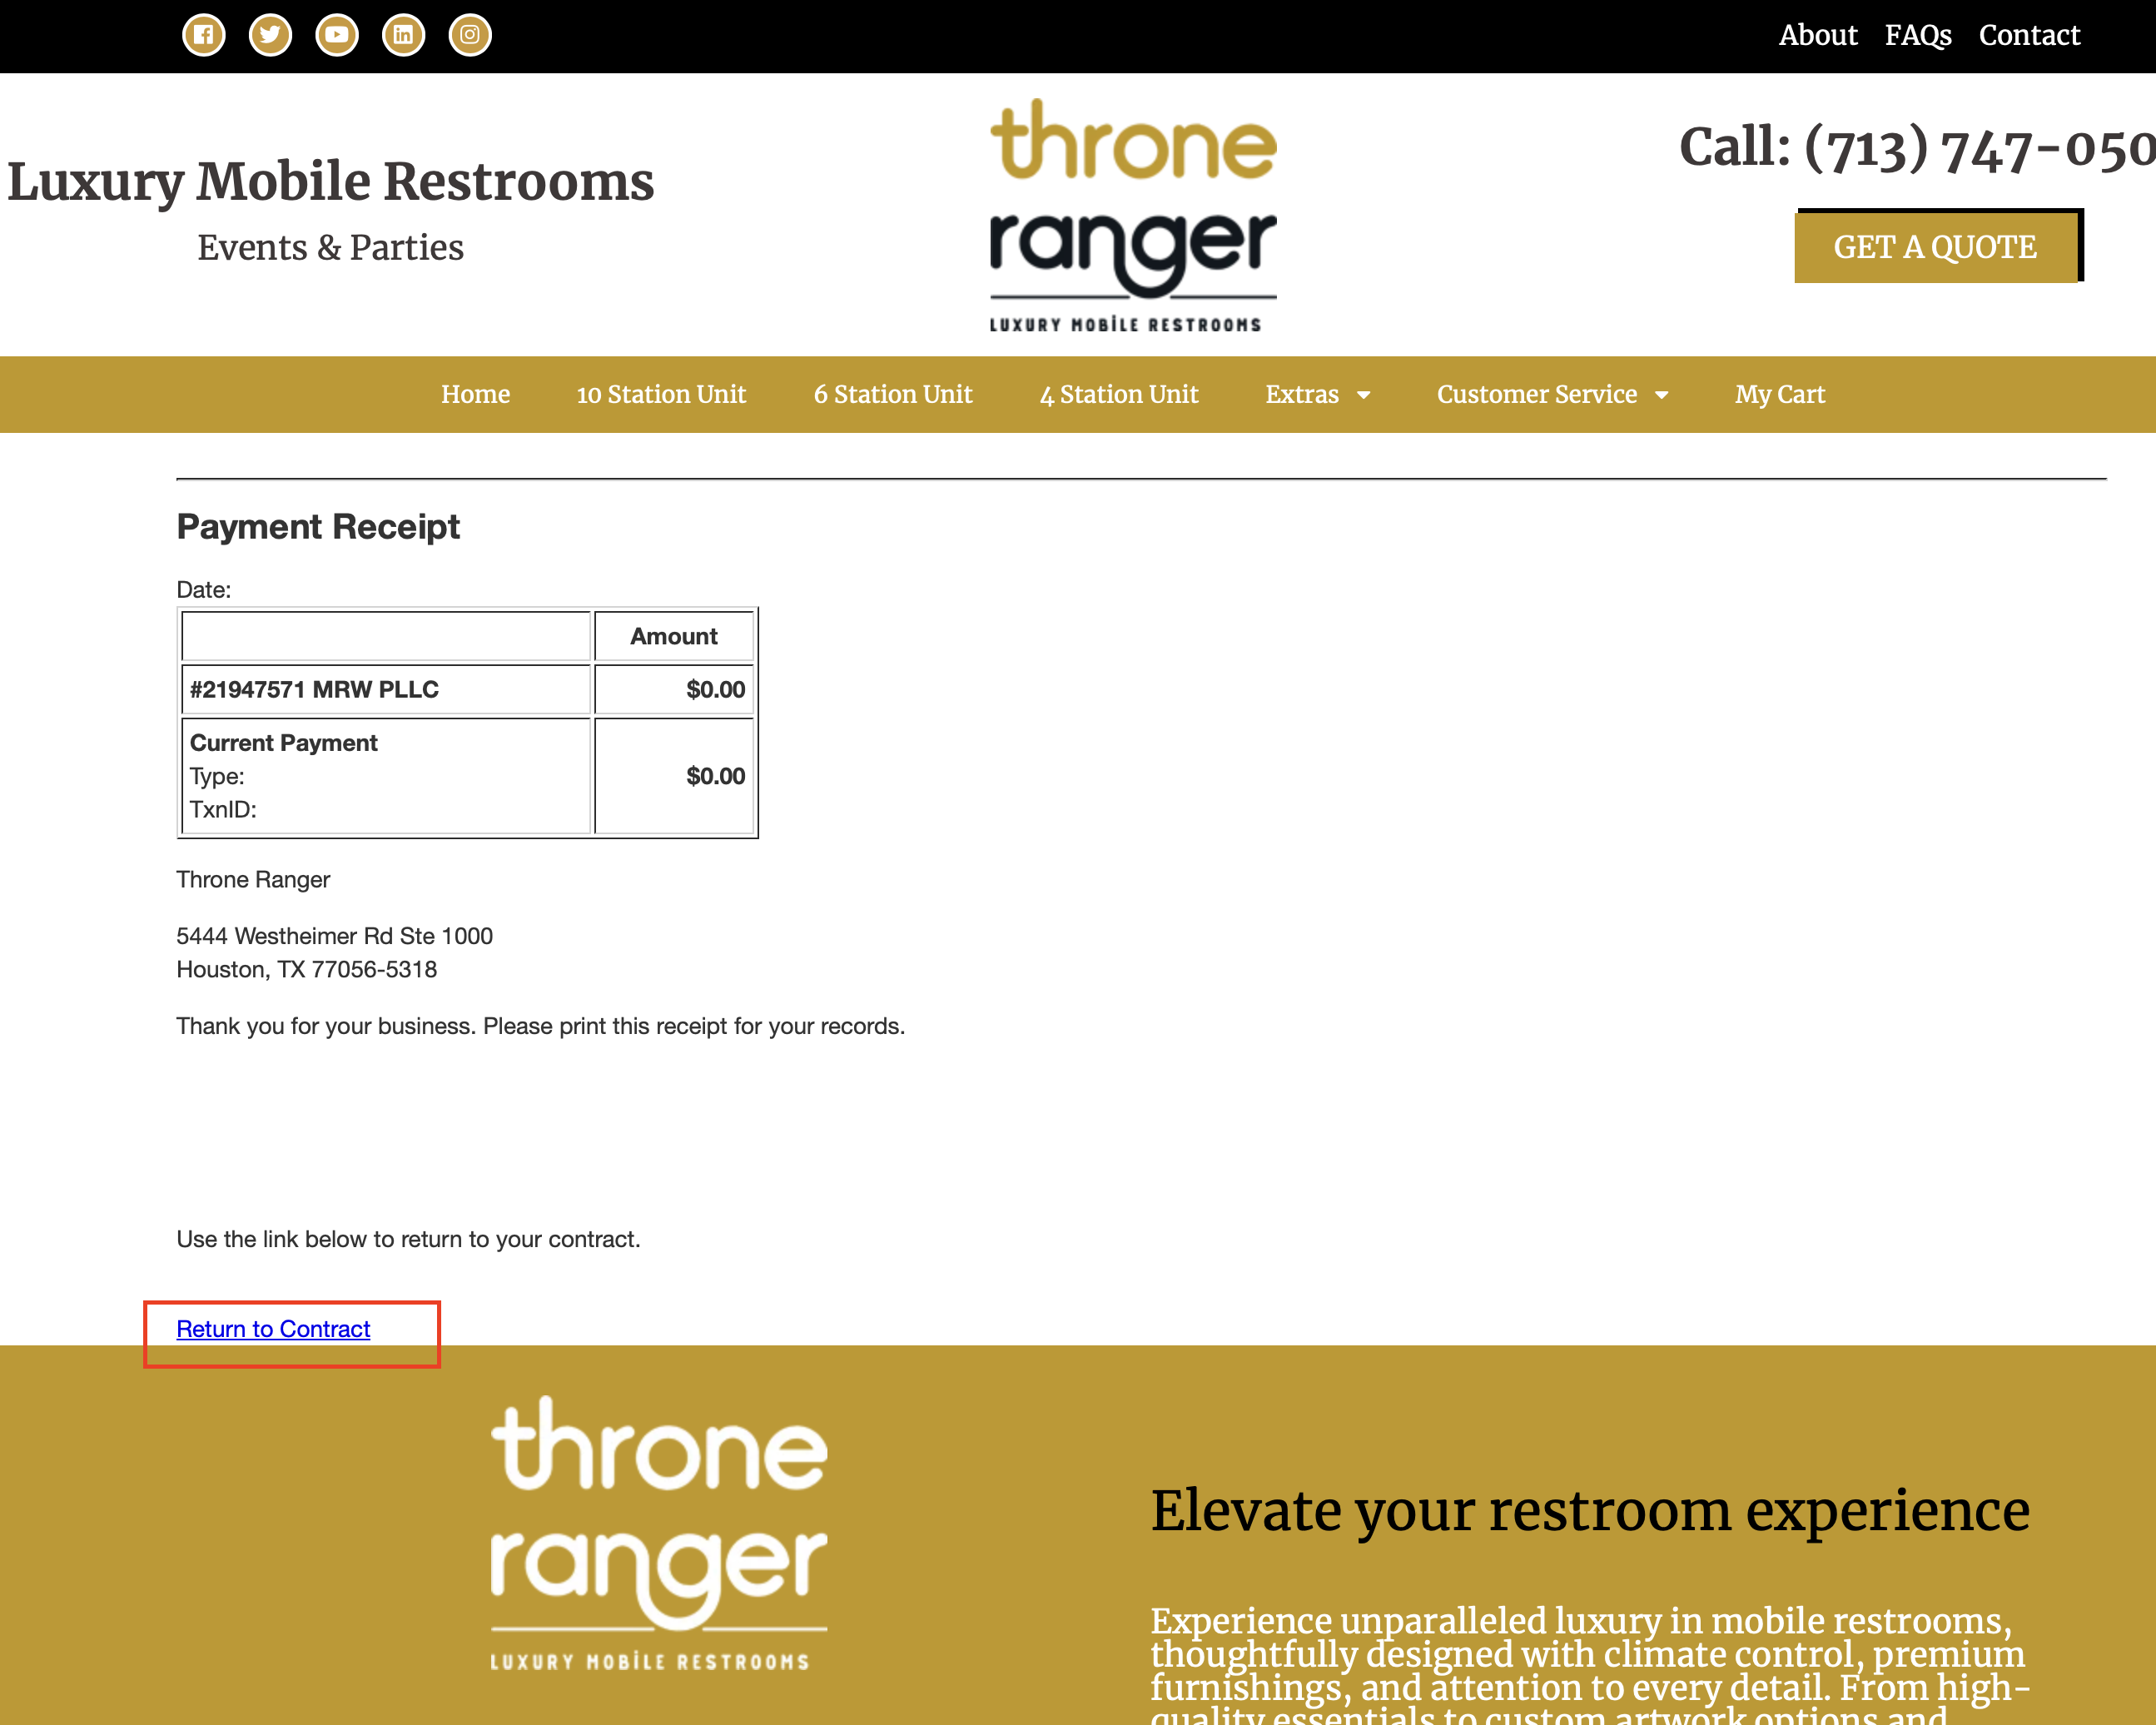Viewport: 2156px width, 1725px height.
Task: Open My Cart from navigation
Action: [x=1779, y=394]
